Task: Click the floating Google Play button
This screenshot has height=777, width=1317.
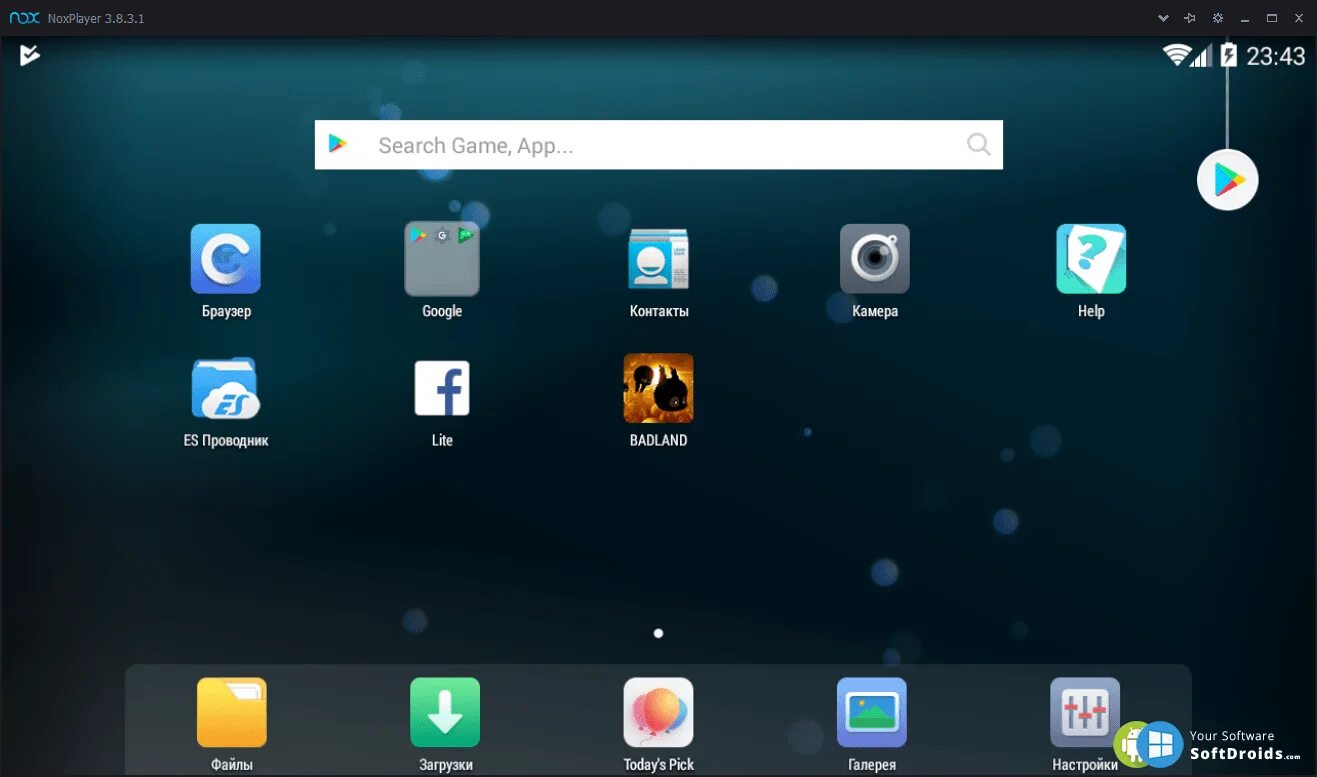Action: point(1228,180)
